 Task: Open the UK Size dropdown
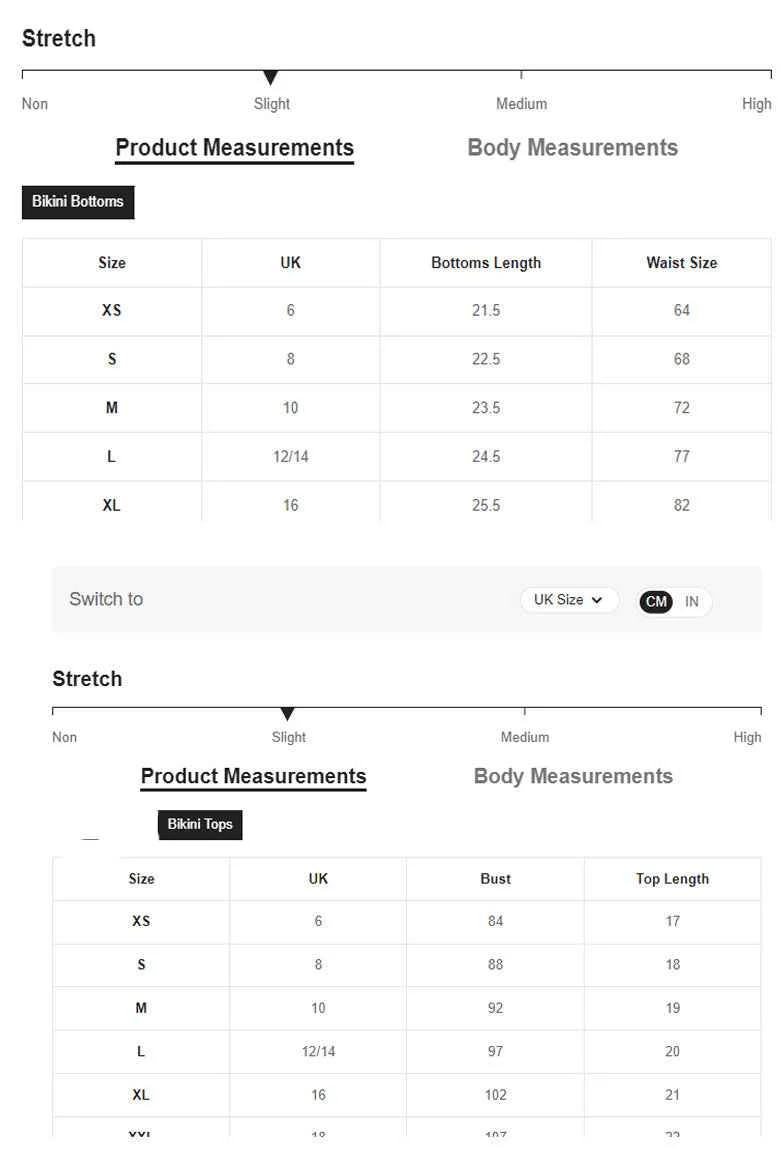[x=569, y=600]
